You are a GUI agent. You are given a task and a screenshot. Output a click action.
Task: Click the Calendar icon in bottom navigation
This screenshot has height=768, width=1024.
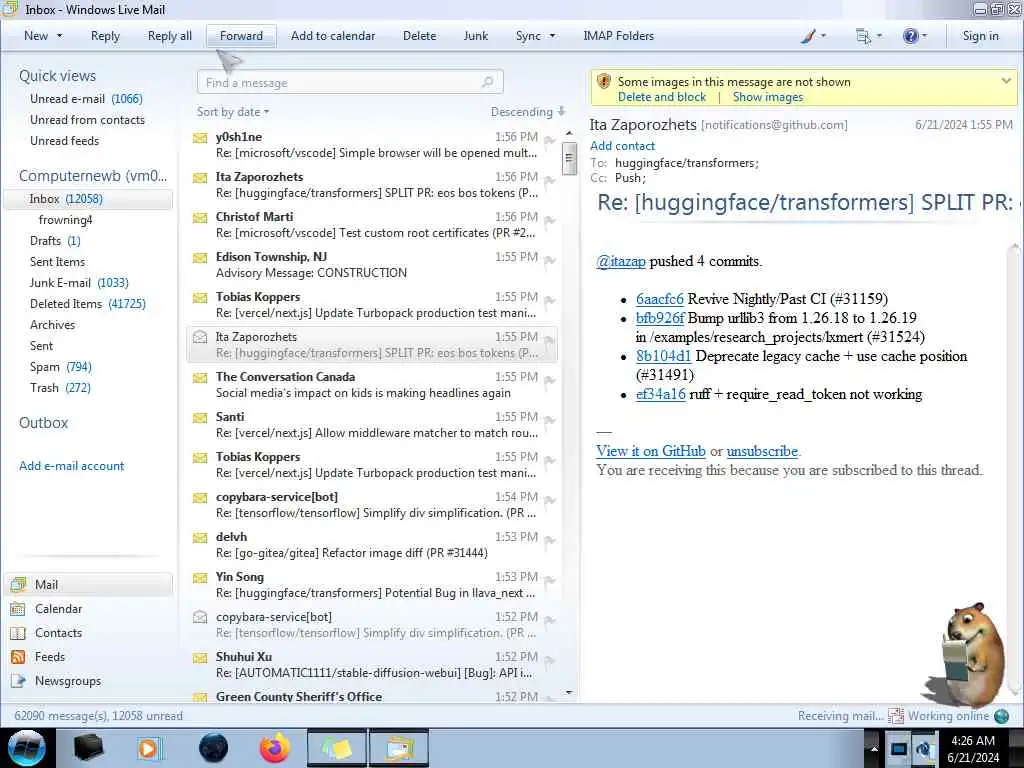(18, 609)
